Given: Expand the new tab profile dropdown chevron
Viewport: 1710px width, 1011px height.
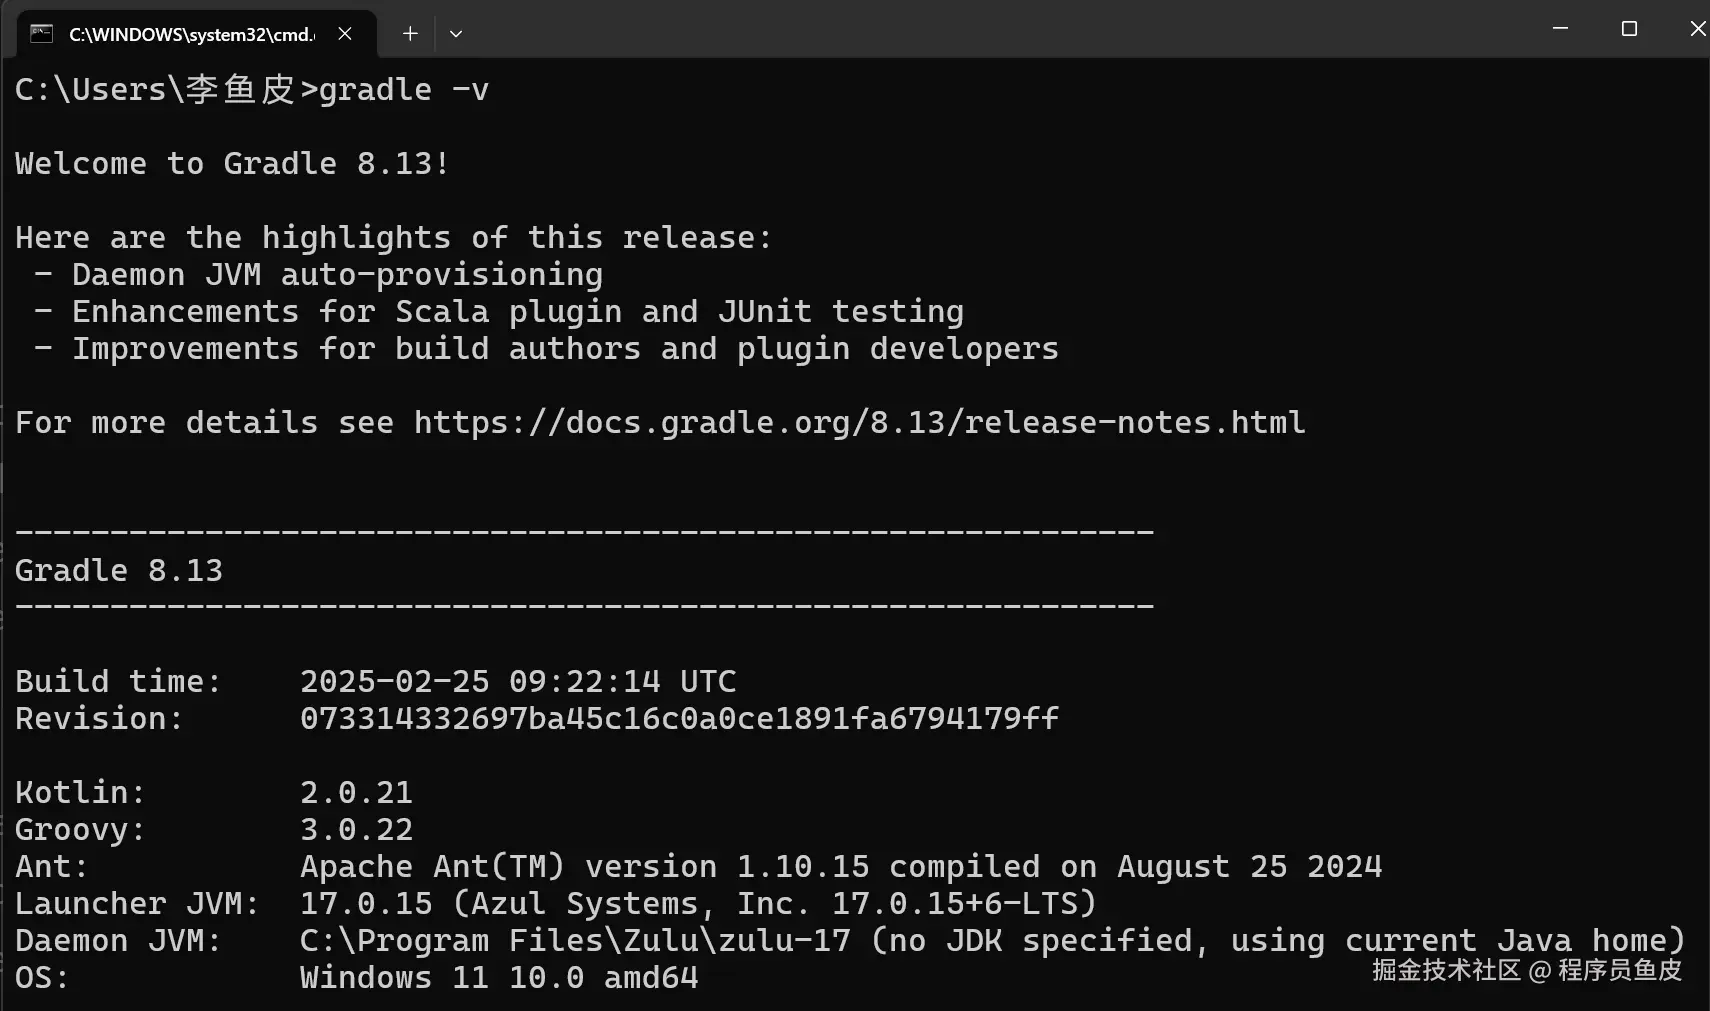Looking at the screenshot, I should (456, 34).
